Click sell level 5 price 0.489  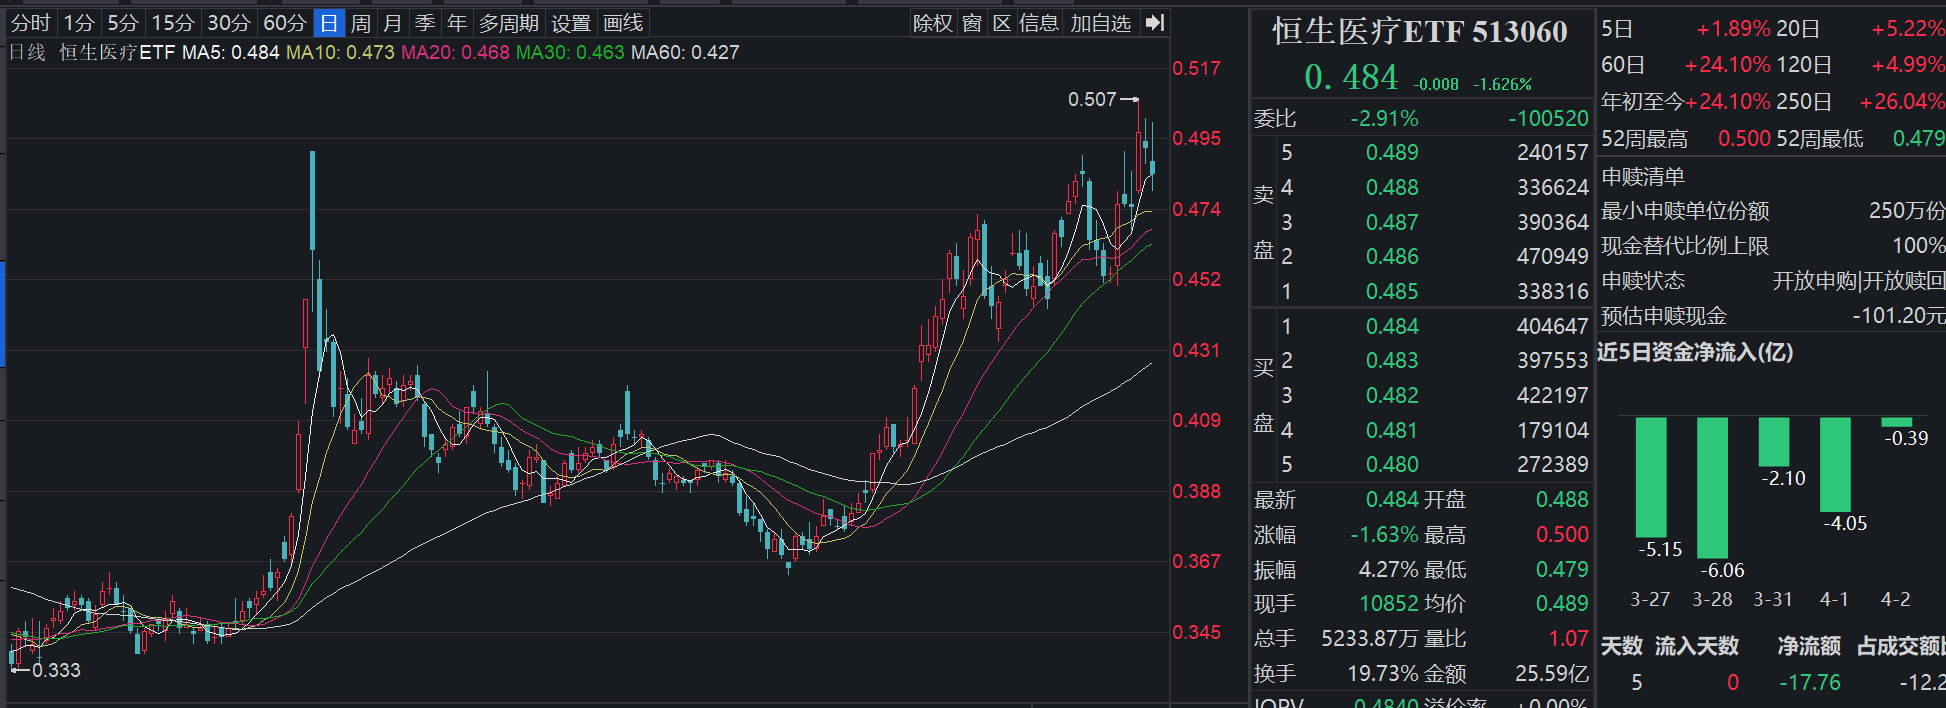coord(1392,153)
